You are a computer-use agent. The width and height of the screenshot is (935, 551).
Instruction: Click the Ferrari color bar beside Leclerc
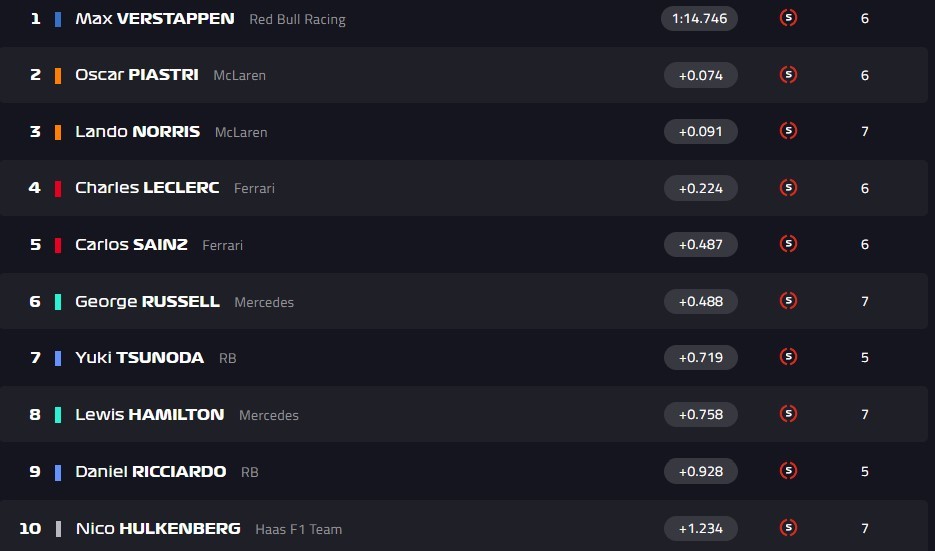pos(58,188)
